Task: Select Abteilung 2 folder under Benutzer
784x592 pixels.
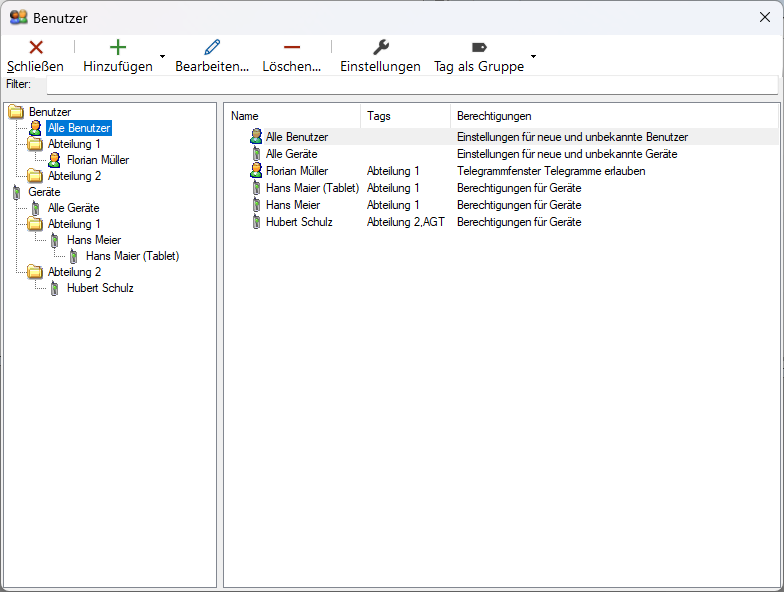Action: pyautogui.click(x=74, y=176)
